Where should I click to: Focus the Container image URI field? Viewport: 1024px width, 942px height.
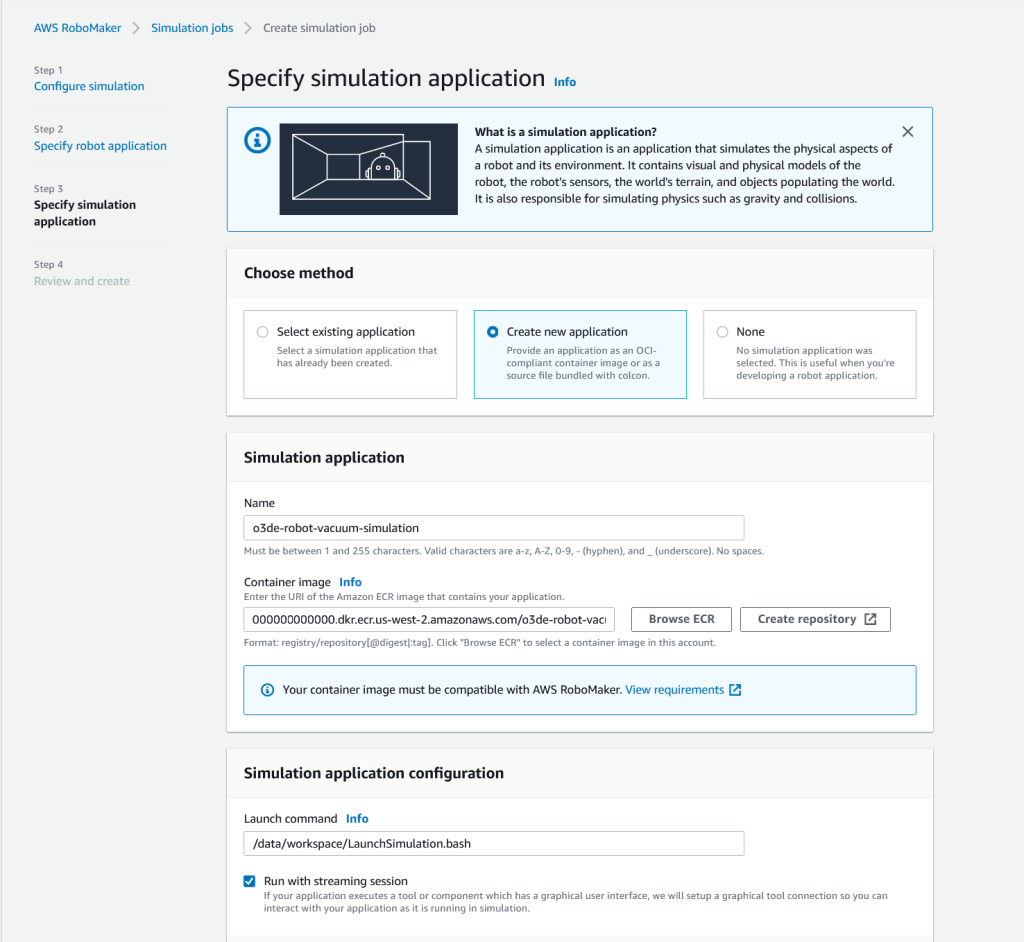pos(429,619)
